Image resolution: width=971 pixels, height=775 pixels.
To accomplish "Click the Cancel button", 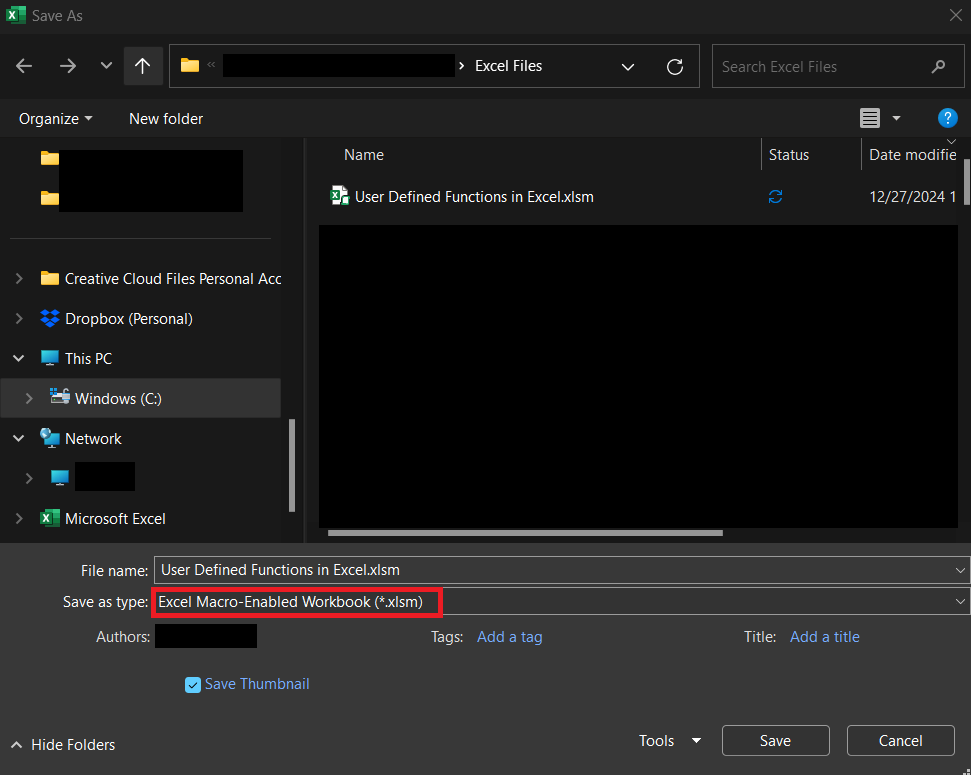I will (900, 741).
